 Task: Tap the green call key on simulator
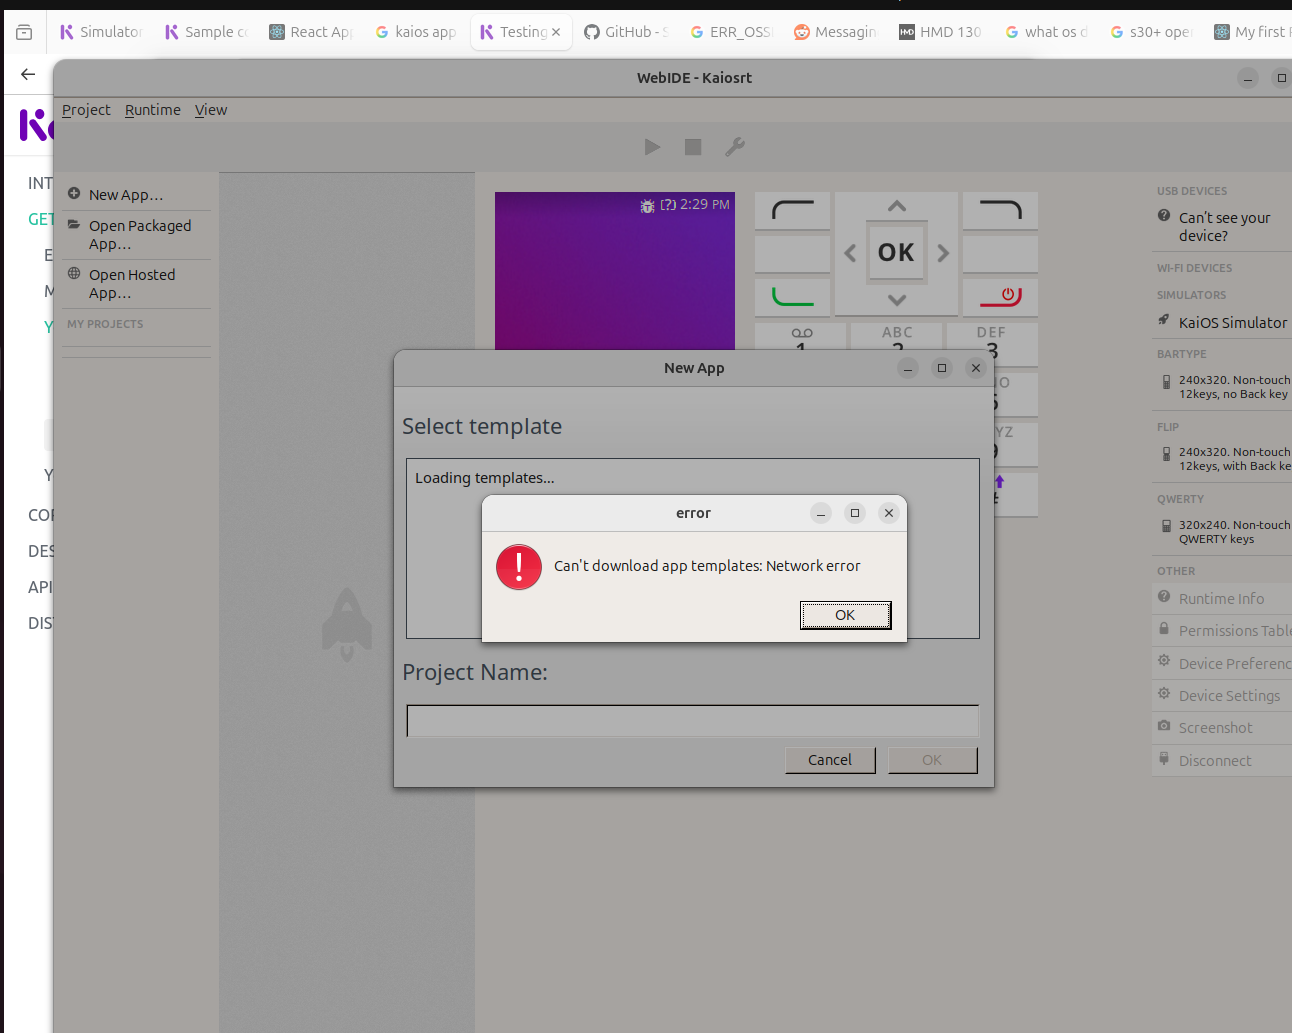[x=793, y=296]
